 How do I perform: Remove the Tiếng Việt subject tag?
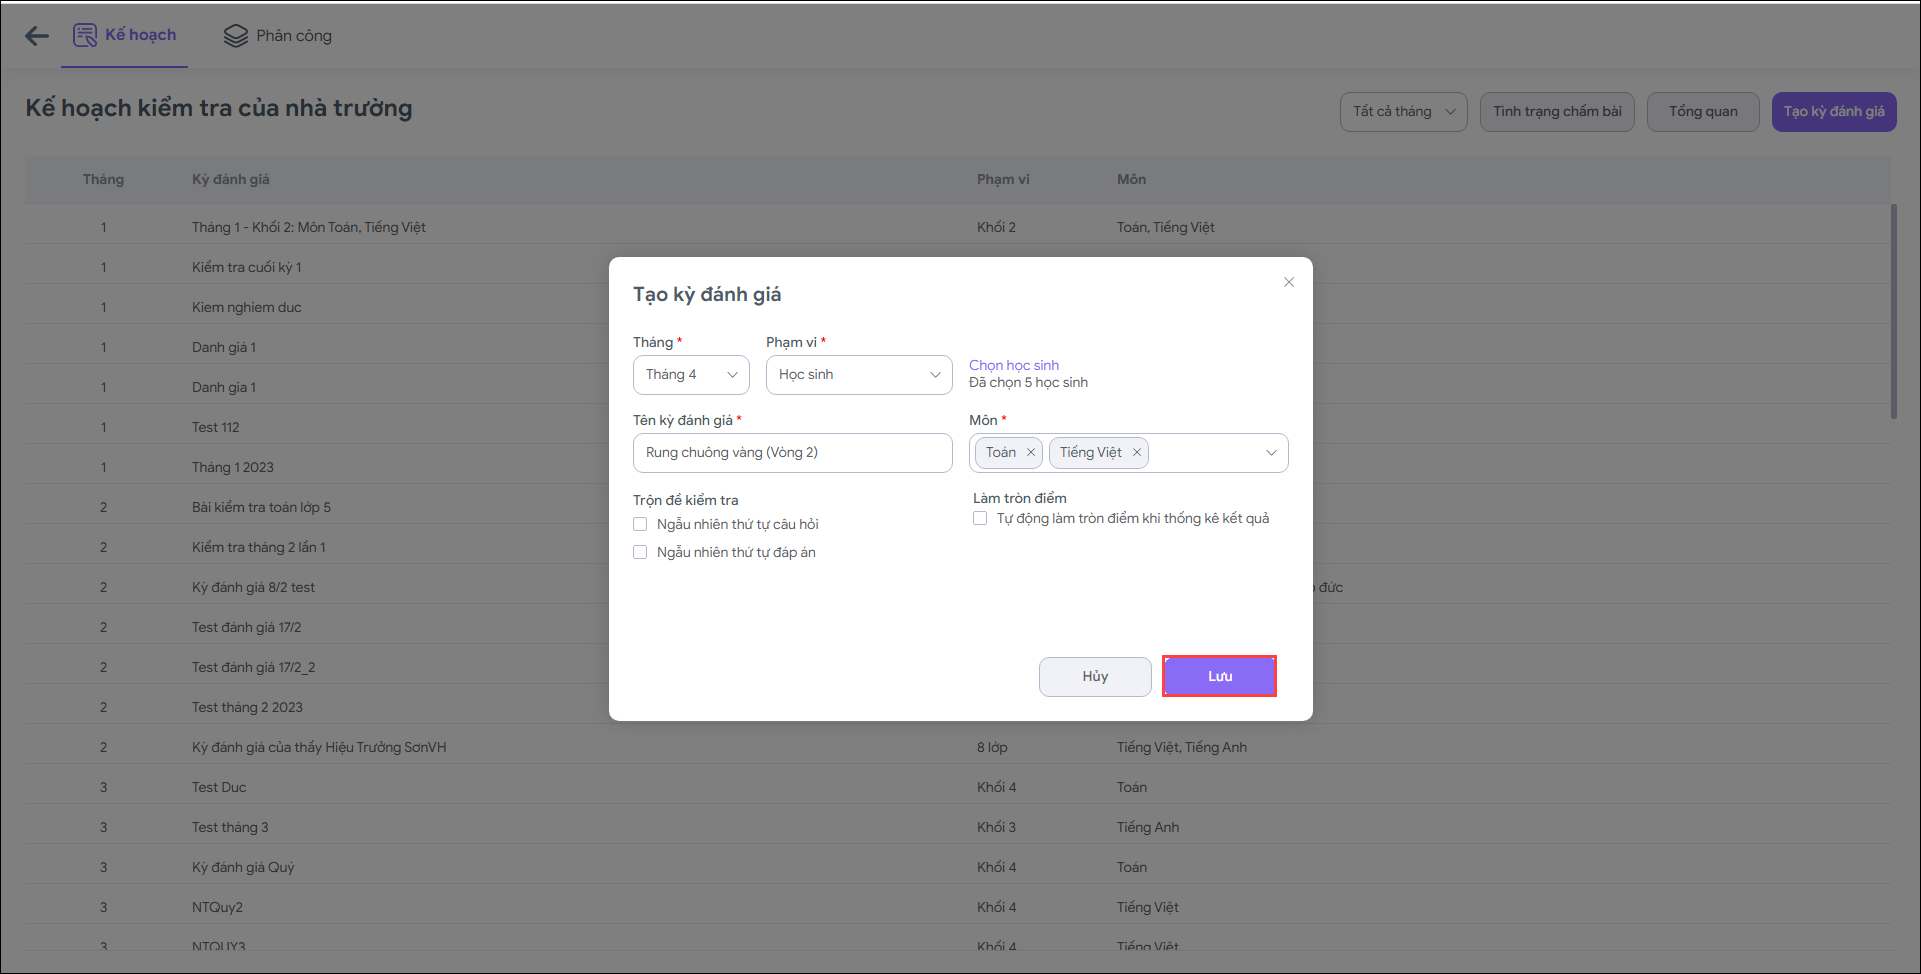[1137, 453]
